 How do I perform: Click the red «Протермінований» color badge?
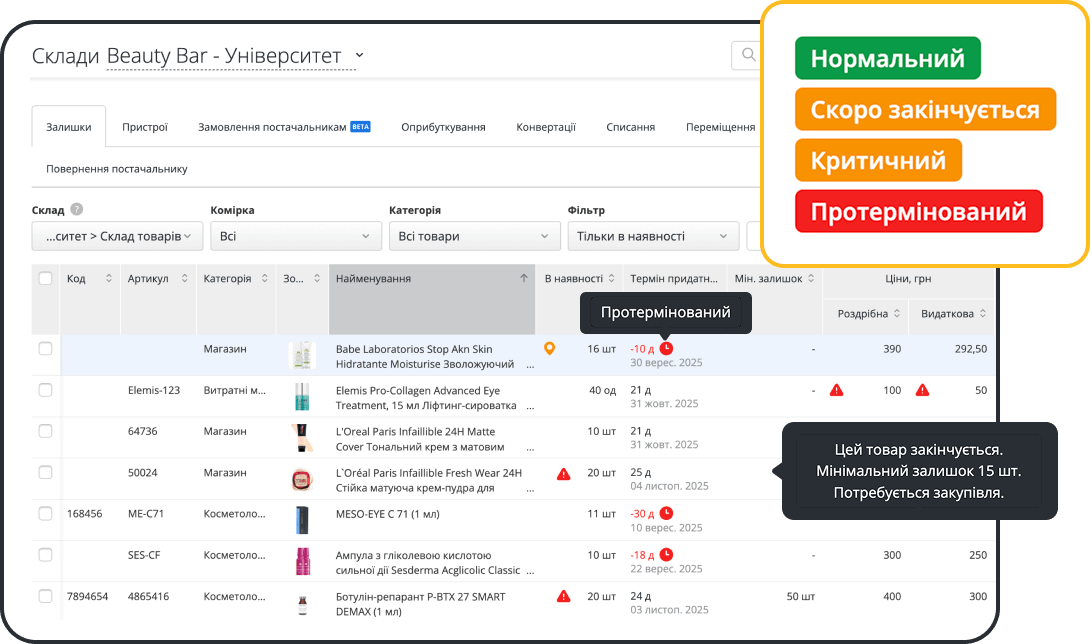pos(918,211)
